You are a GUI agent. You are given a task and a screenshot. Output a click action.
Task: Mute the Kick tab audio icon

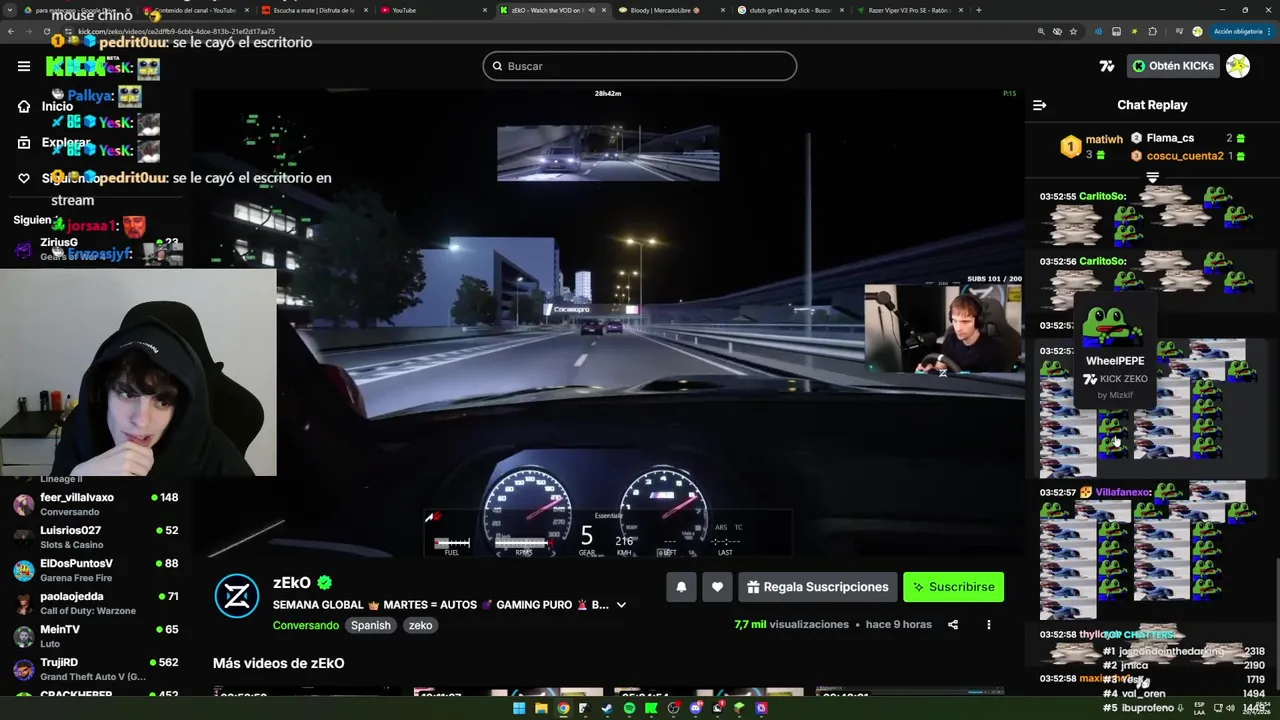(x=592, y=10)
